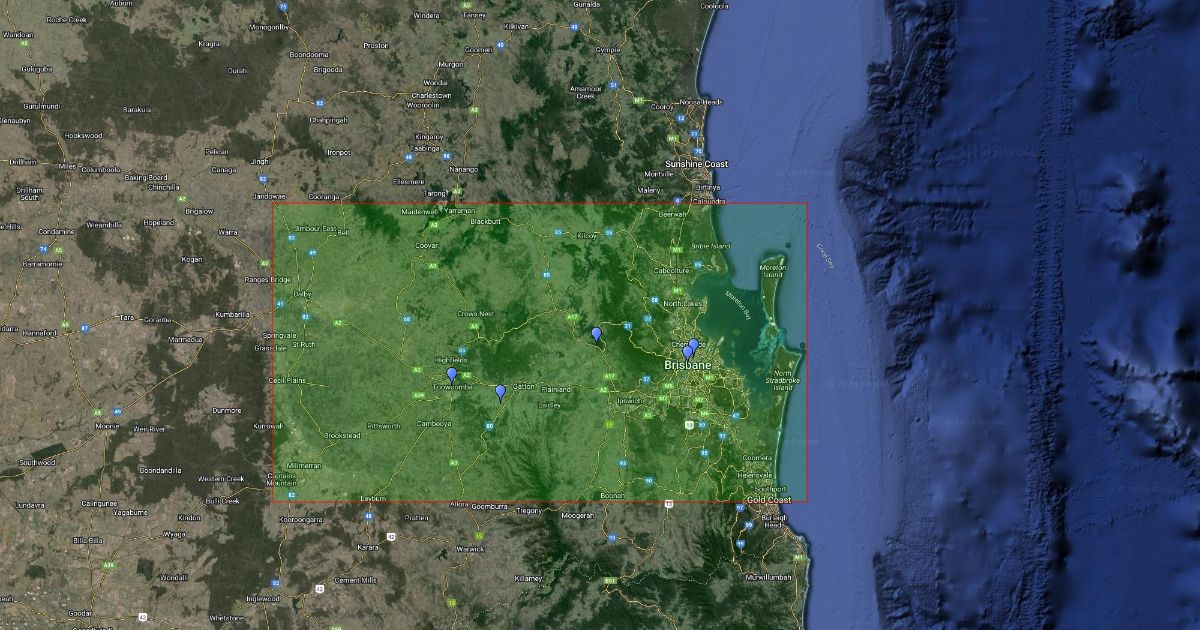Click North Stradbroke Island on the map

(782, 379)
